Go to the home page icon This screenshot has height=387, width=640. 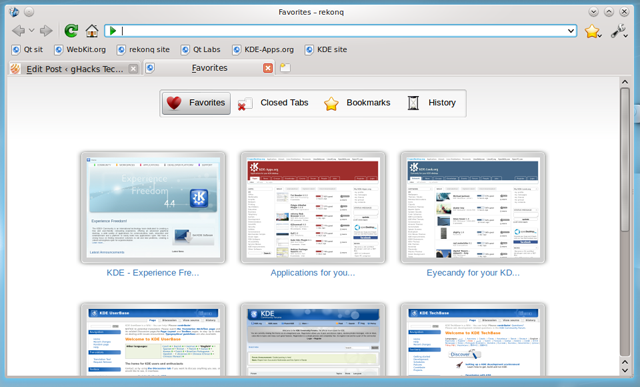pos(92,31)
